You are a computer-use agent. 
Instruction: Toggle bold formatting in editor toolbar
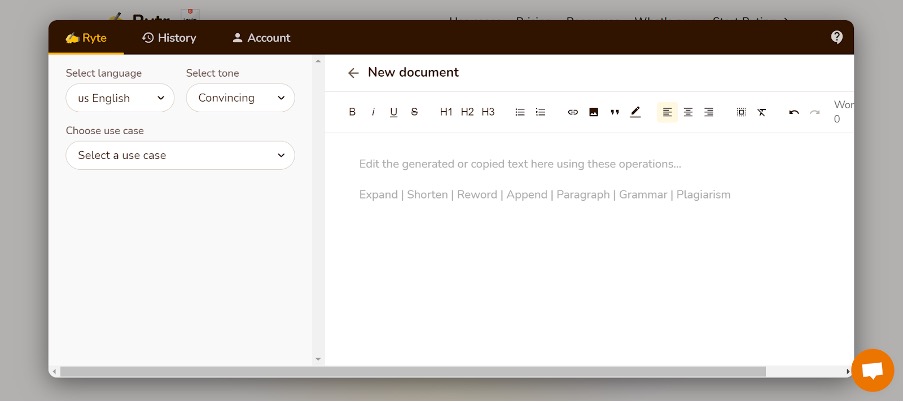pyautogui.click(x=352, y=112)
